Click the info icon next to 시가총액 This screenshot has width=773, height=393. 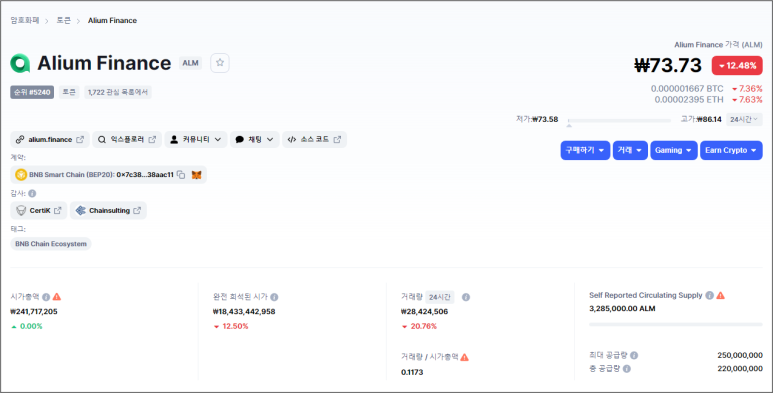click(x=46, y=297)
